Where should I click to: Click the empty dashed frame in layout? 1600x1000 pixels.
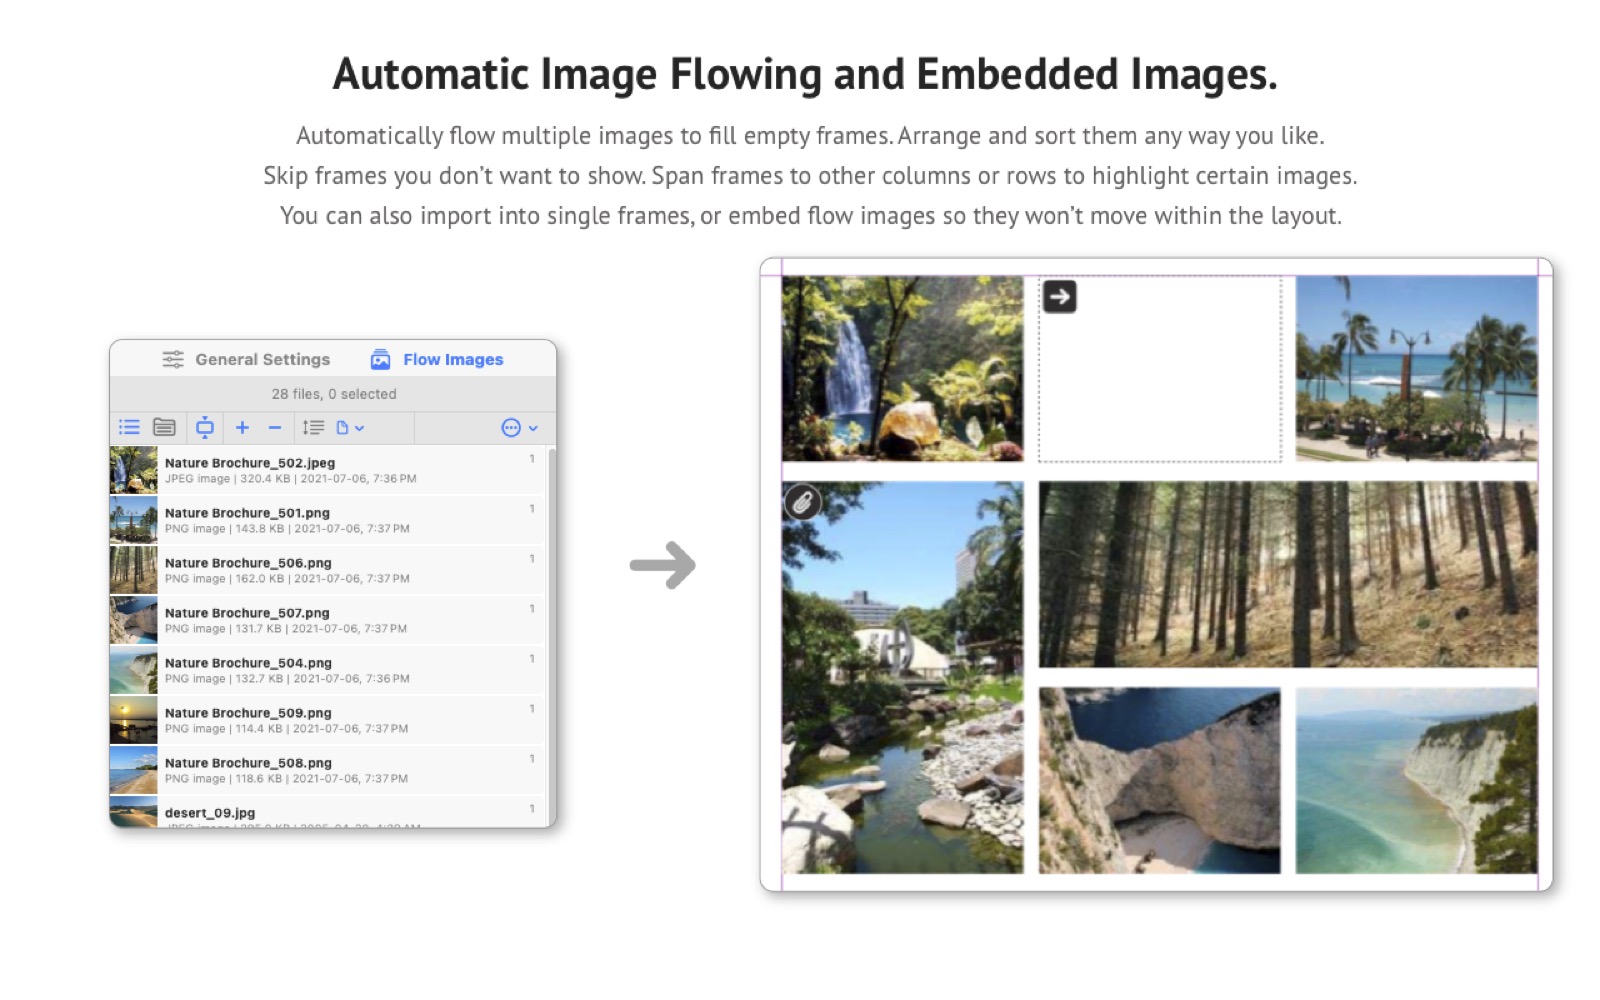coord(1160,369)
